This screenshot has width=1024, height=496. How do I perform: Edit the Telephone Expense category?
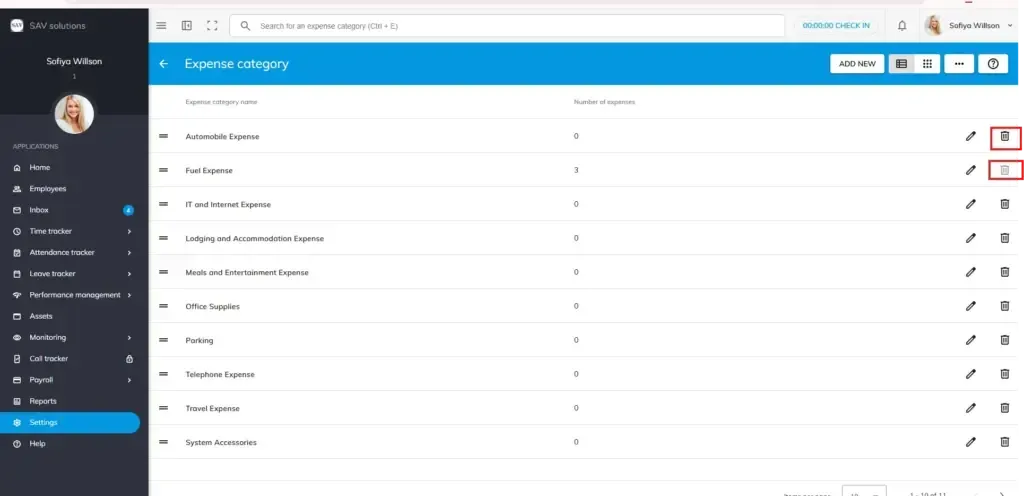pyautogui.click(x=971, y=374)
